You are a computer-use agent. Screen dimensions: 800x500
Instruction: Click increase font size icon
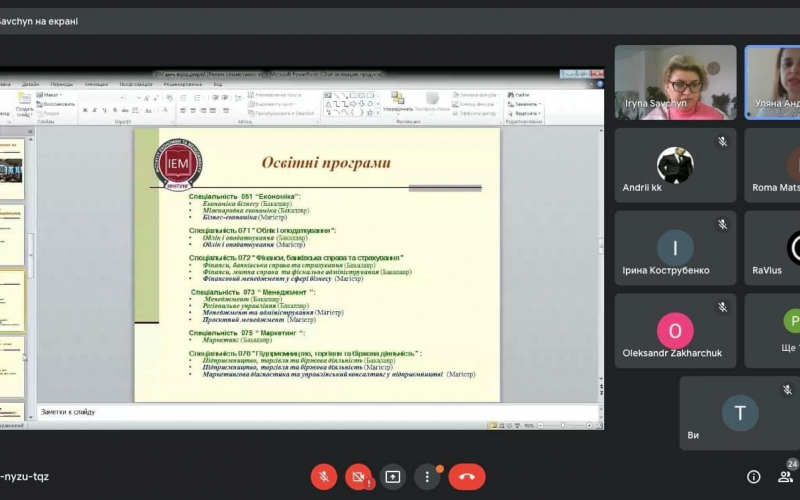pyautogui.click(x=146, y=98)
